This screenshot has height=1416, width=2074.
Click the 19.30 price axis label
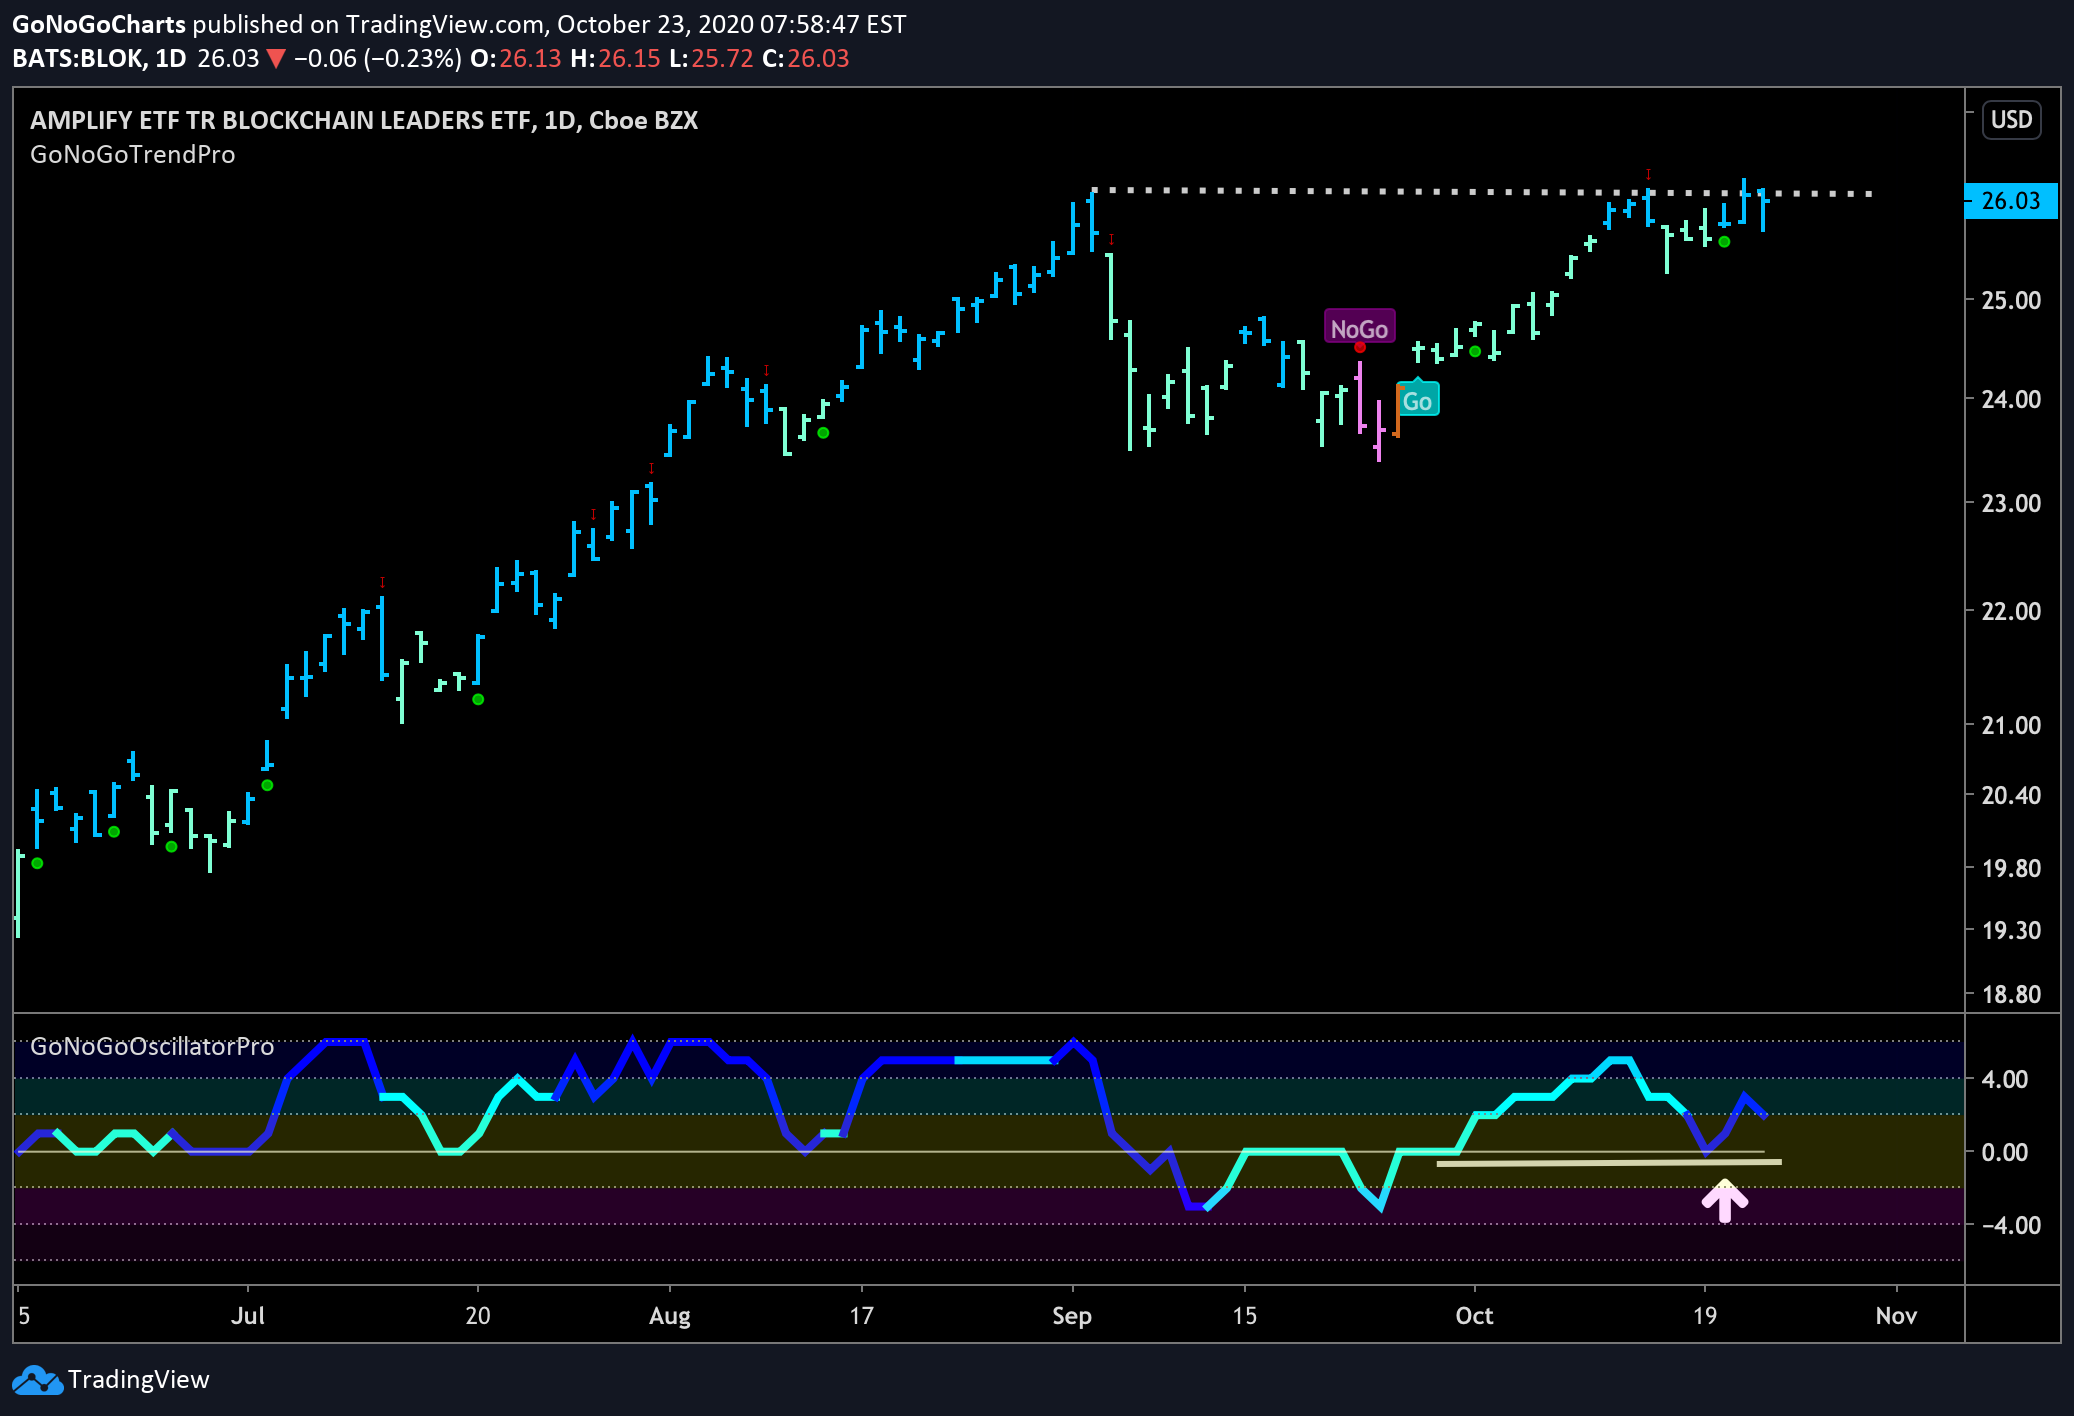point(2012,930)
